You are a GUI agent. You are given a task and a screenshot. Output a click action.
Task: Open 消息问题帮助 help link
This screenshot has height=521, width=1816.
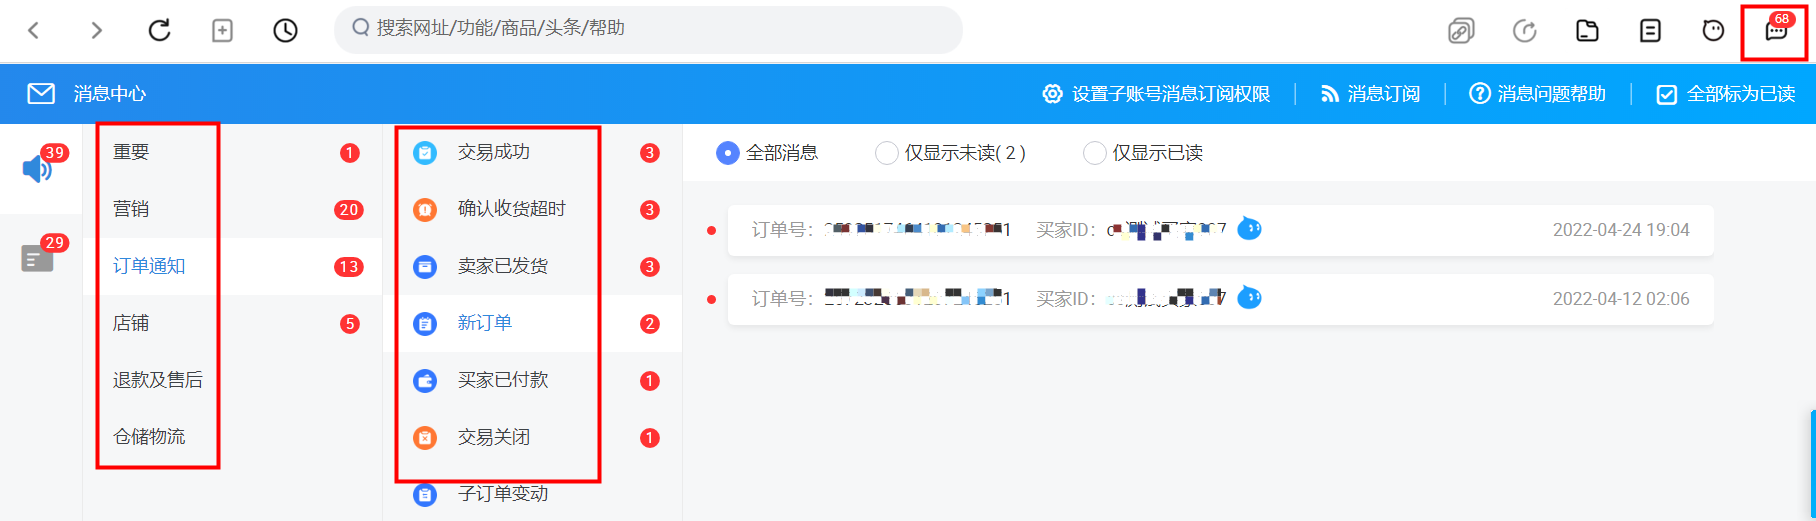[1537, 94]
